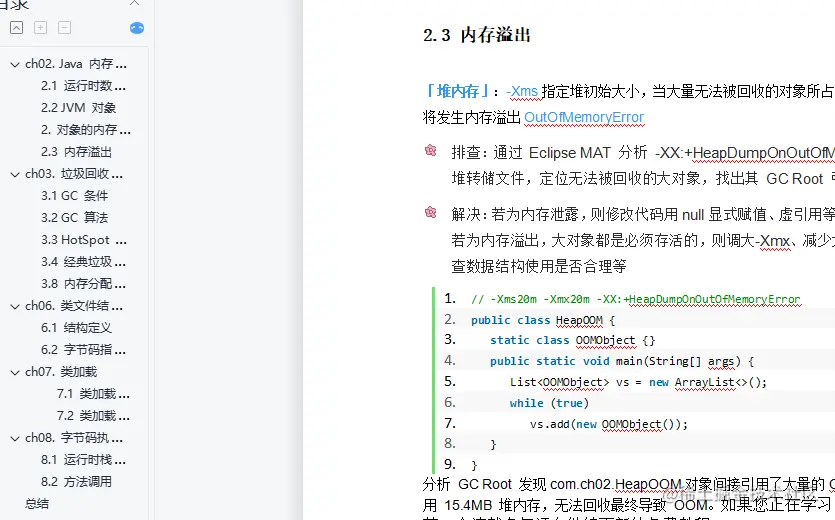Click the com.ch02.HeapOOM text in paragraph
Screen dimensions: 835x520
coord(616,484)
